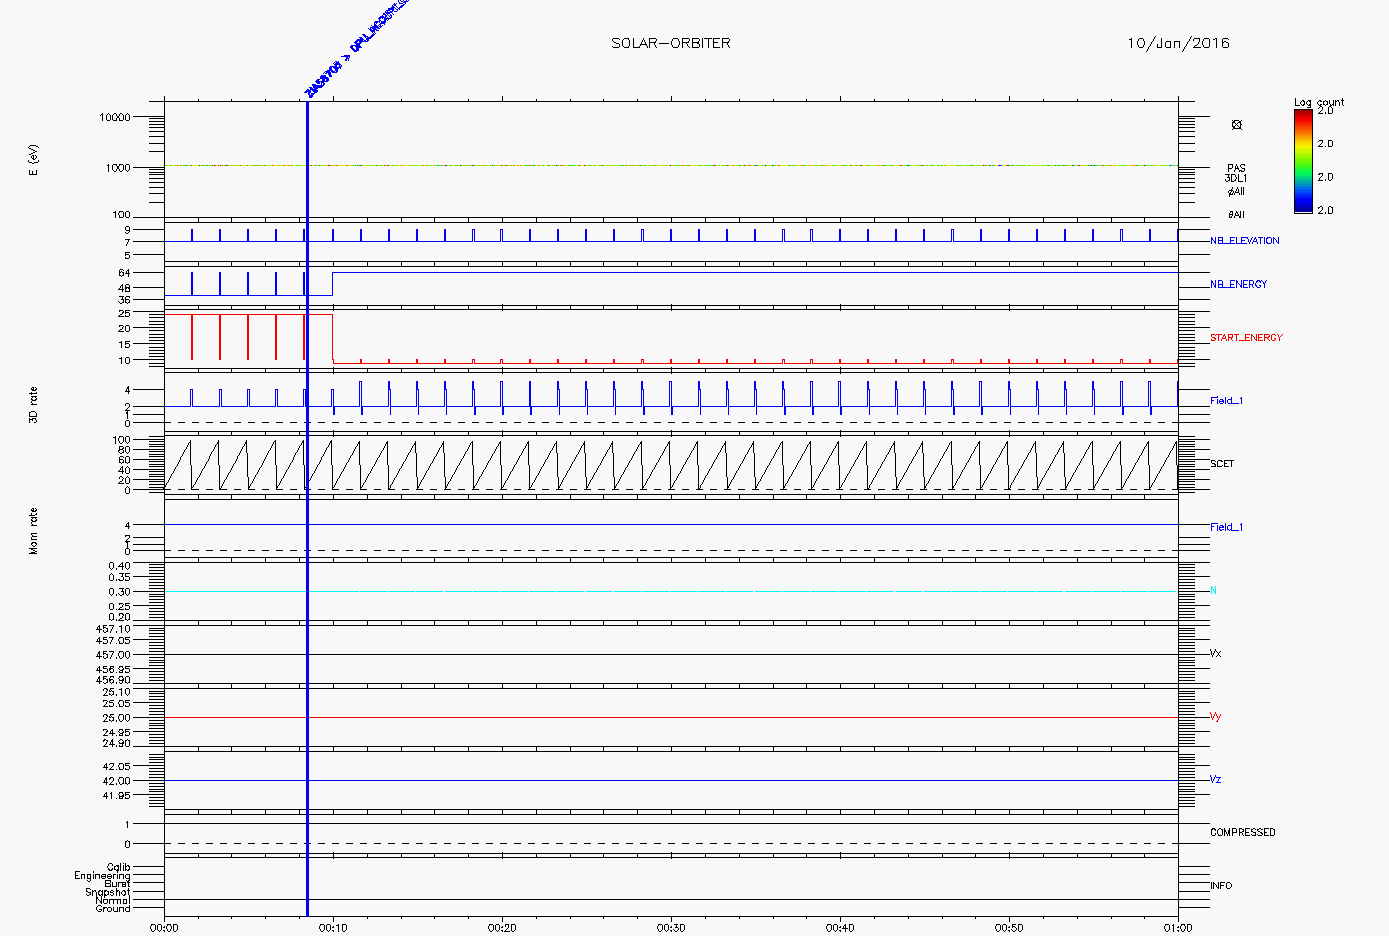This screenshot has height=936, width=1389.
Task: Click the 01:00 time axis label
Action: coord(1178,928)
